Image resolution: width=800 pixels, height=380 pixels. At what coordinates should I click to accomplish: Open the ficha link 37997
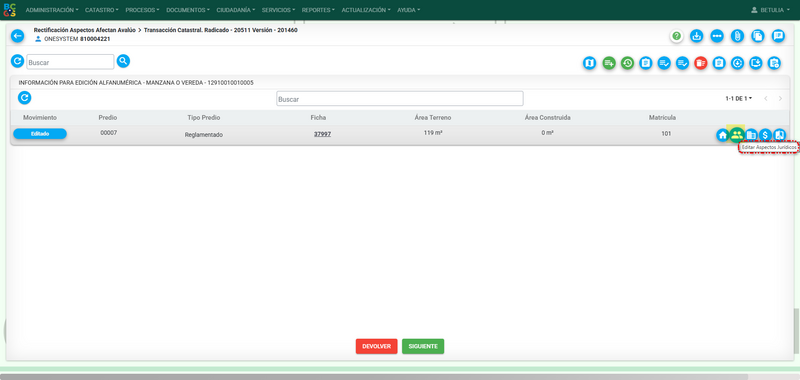[x=322, y=134]
